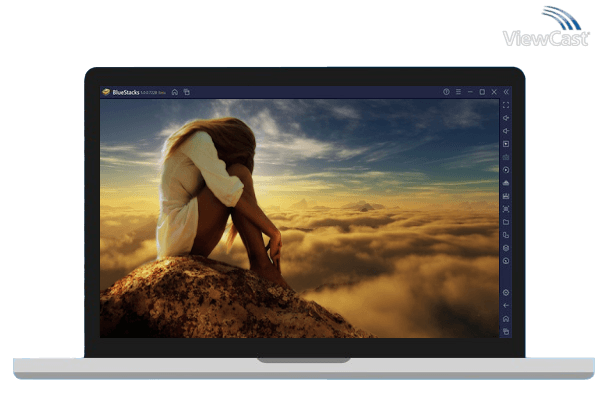This screenshot has height=414, width=602.
Task: Click the wallpaper image of girl on rock
Action: 299,218
